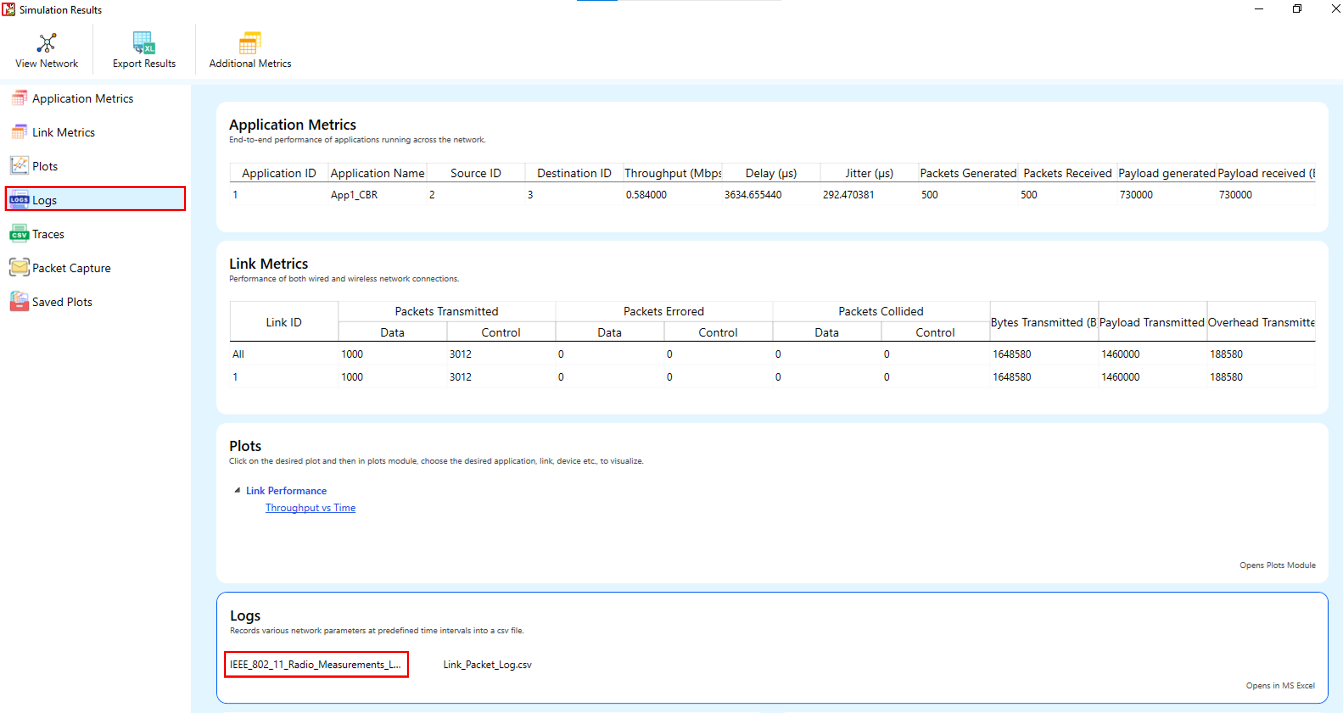Open the Throughput vs Time plot link
The image size is (1343, 713).
coord(310,508)
